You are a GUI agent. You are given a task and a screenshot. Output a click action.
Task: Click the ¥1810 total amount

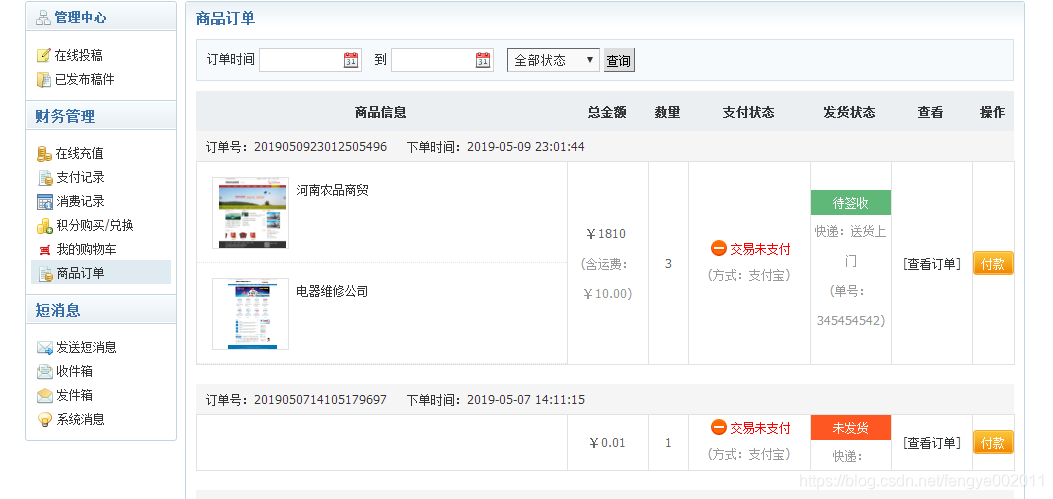tap(606, 234)
